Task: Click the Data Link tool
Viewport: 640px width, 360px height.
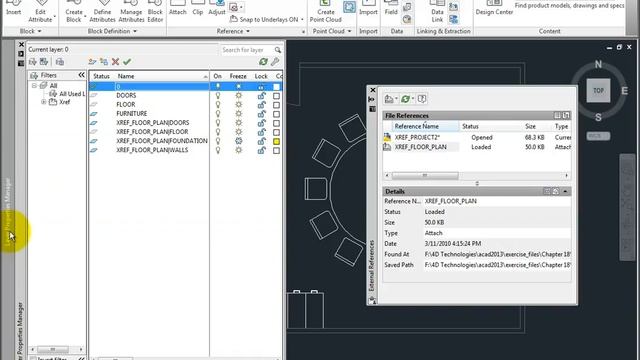Action: (x=437, y=12)
